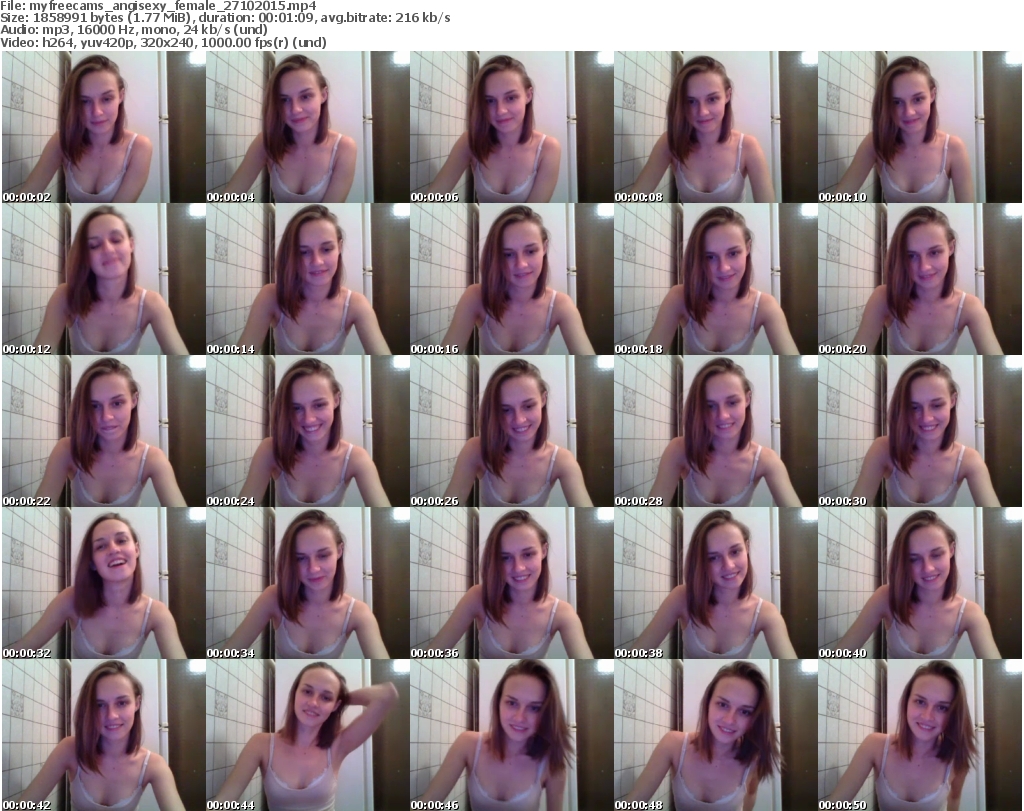This screenshot has height=811, width=1024.
Task: Pick the 00:00:32 thumbnail
Action: [103, 583]
